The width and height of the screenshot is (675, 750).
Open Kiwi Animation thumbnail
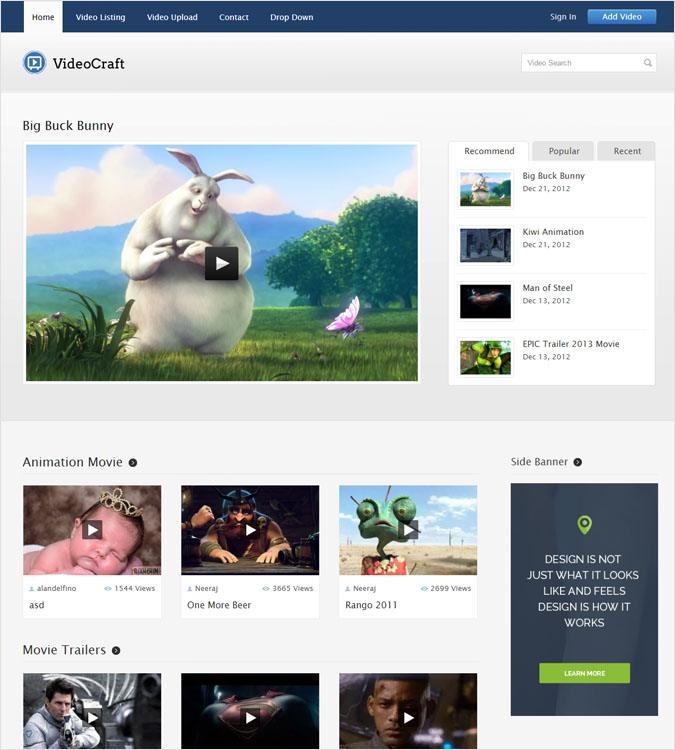[x=485, y=245]
